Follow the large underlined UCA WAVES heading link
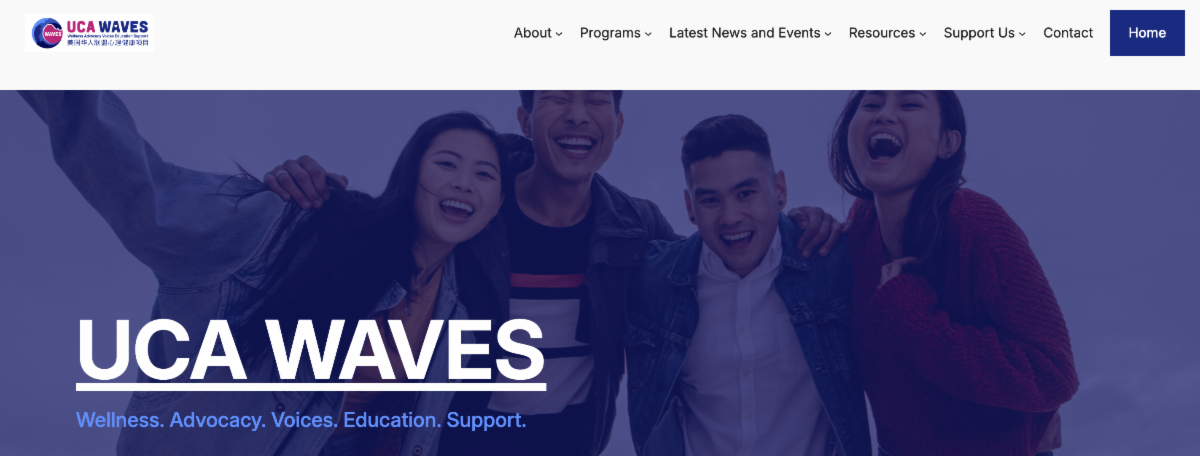 [311, 351]
